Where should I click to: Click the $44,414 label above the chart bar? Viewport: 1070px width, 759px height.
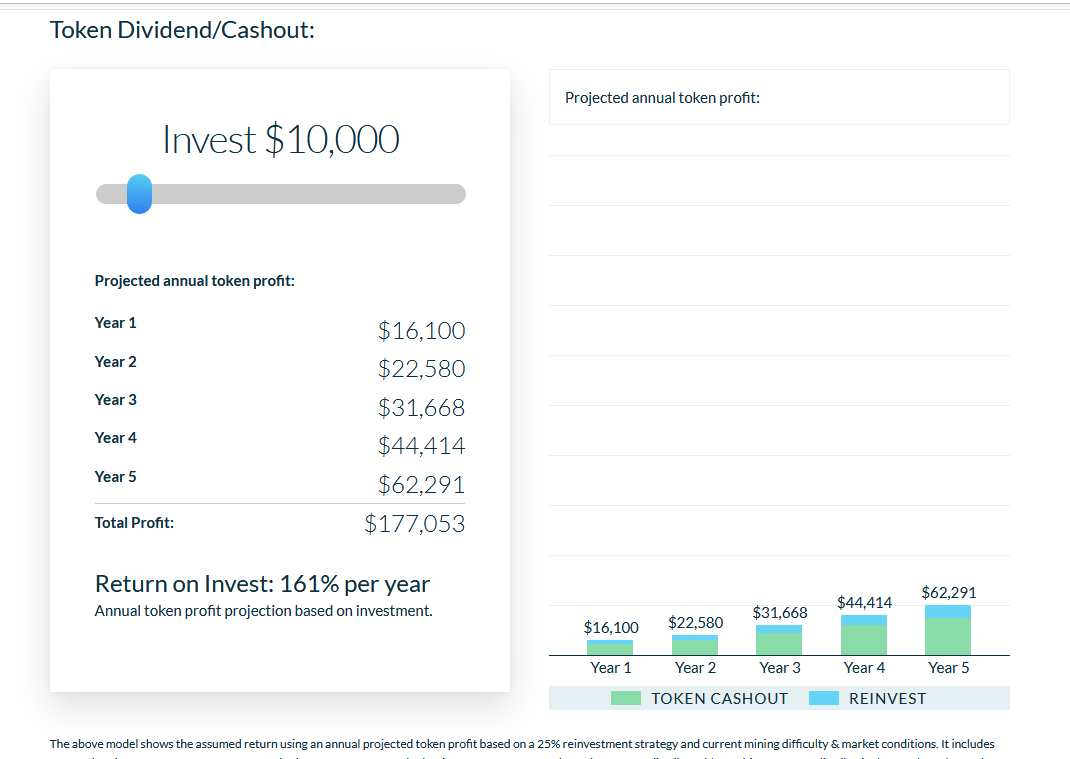coord(864,602)
